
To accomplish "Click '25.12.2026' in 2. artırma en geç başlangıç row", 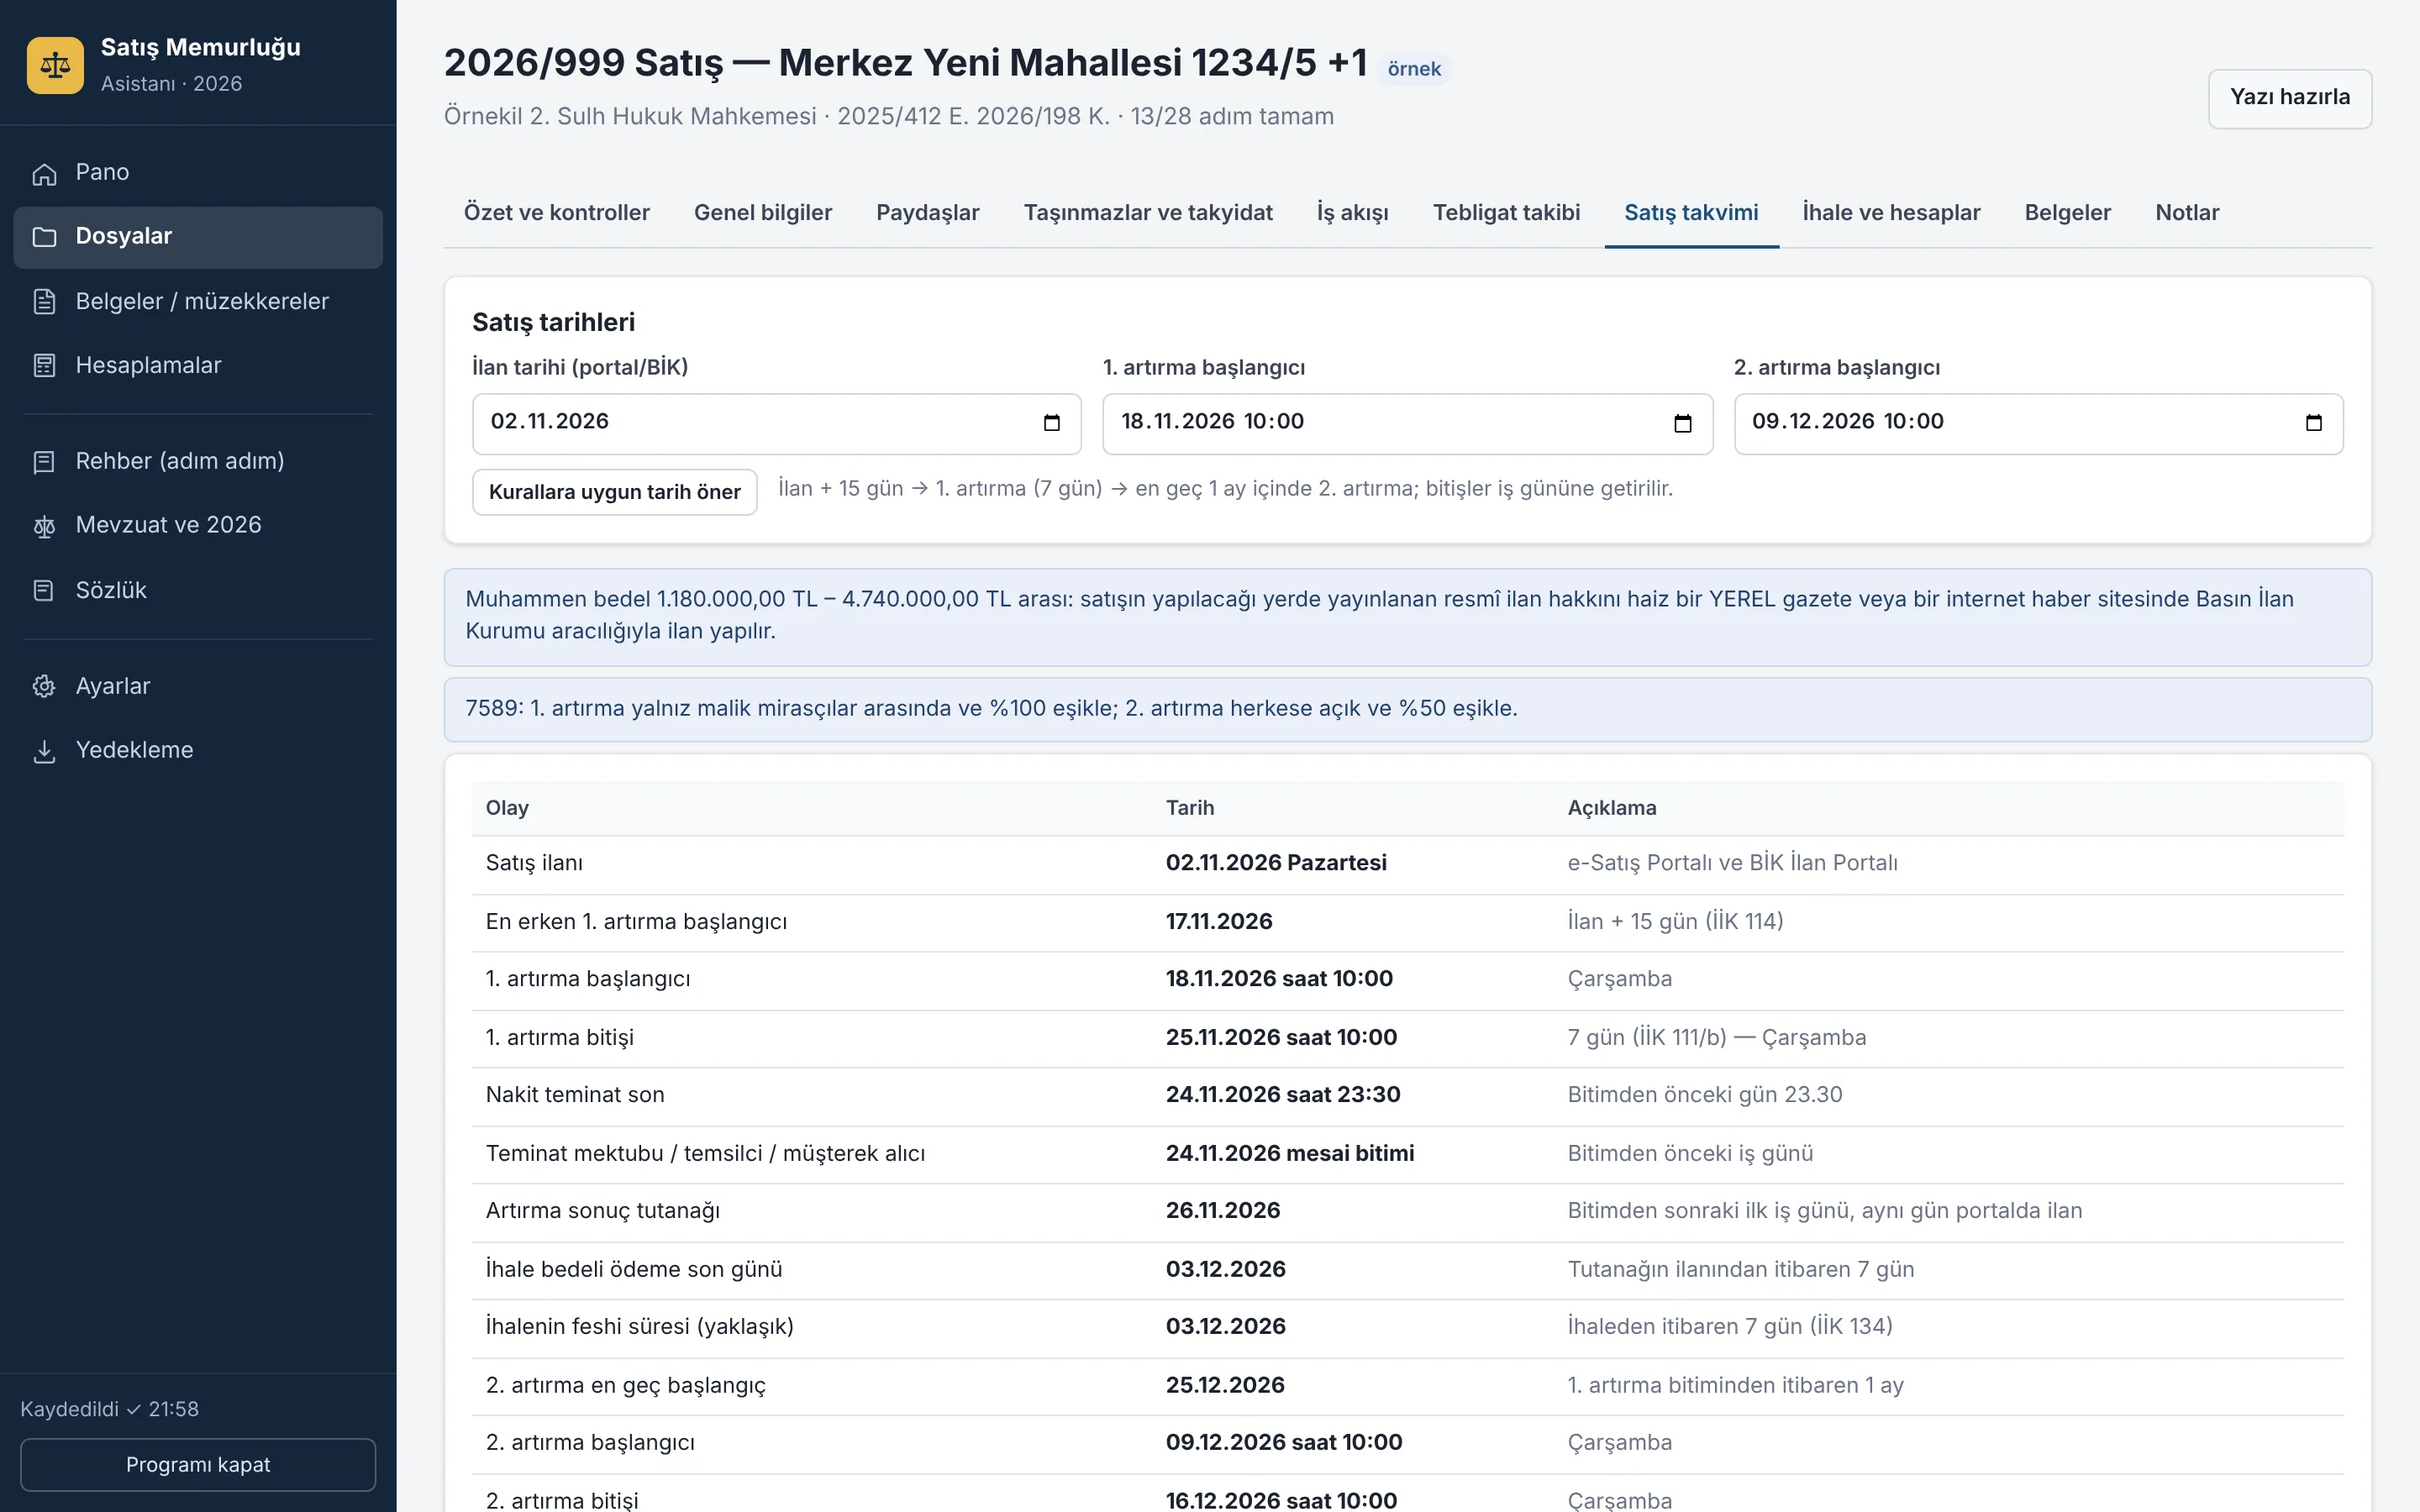I will (1225, 1385).
